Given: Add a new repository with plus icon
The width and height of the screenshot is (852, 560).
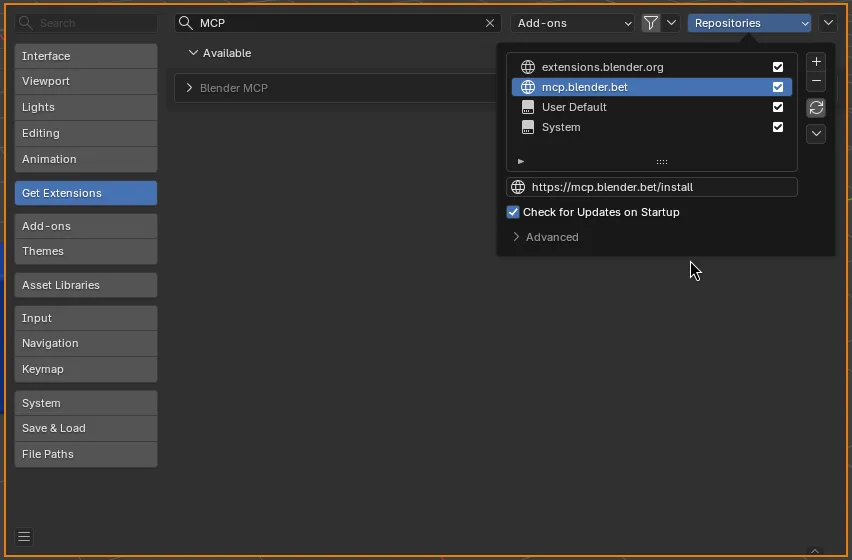Looking at the screenshot, I should coord(816,61).
